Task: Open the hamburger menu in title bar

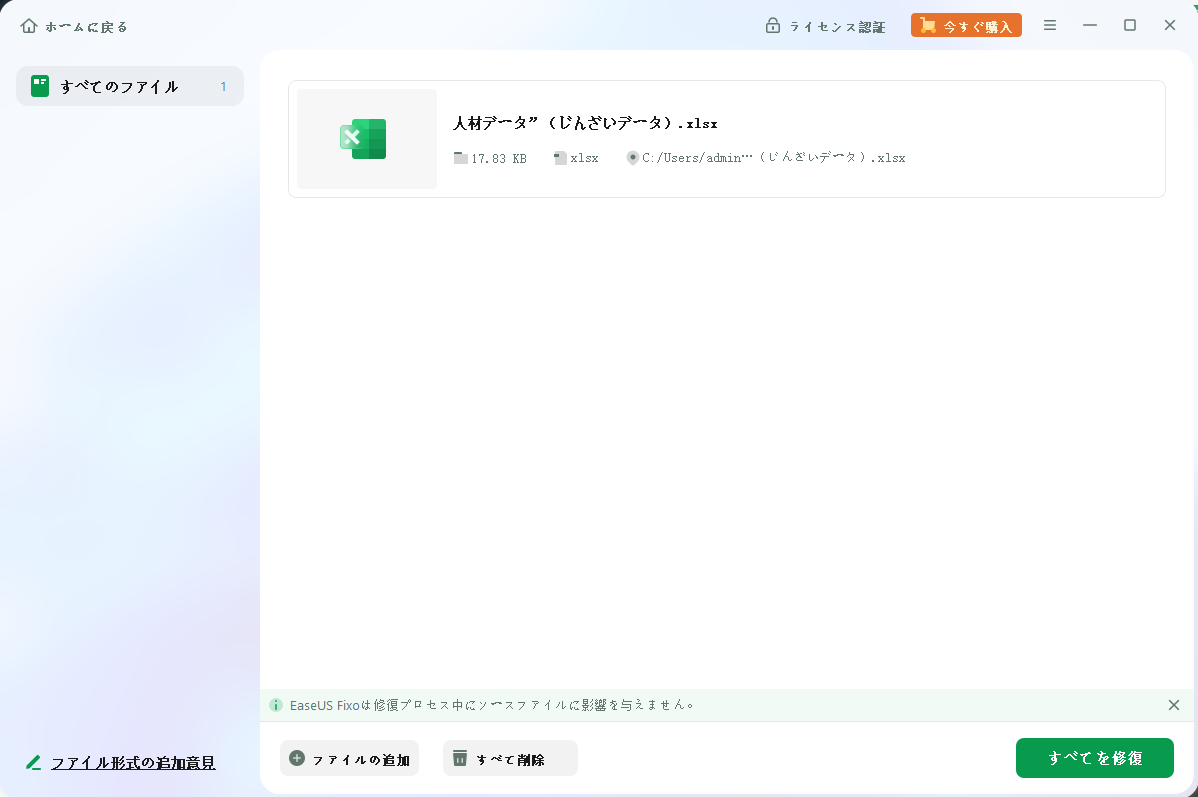Action: pos(1050,25)
